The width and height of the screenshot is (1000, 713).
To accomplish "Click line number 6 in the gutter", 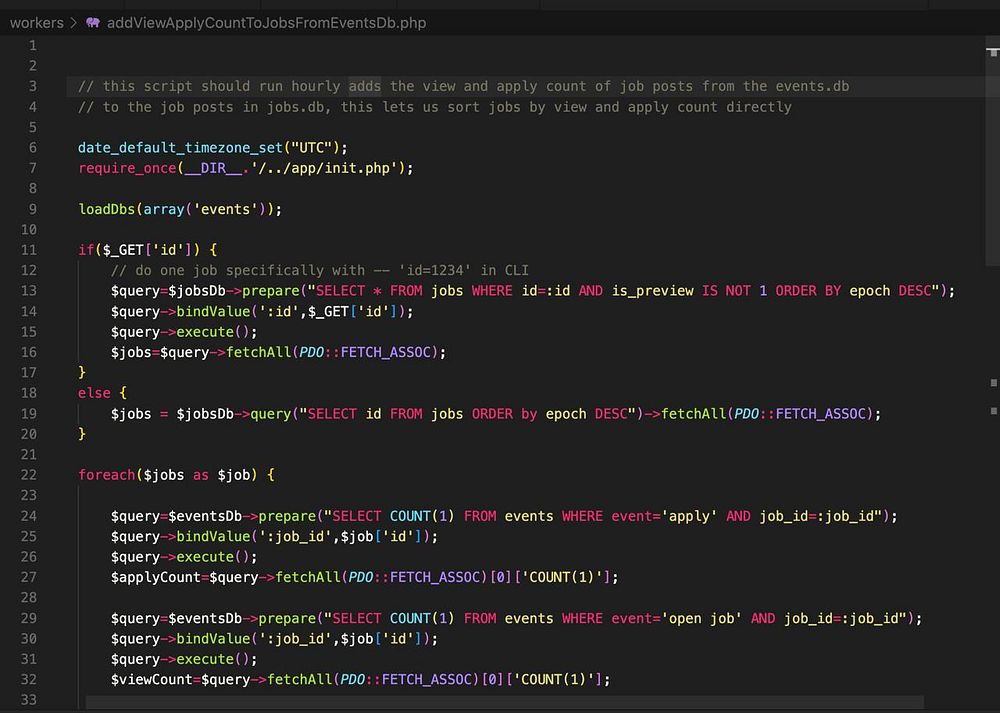I will (x=33, y=147).
